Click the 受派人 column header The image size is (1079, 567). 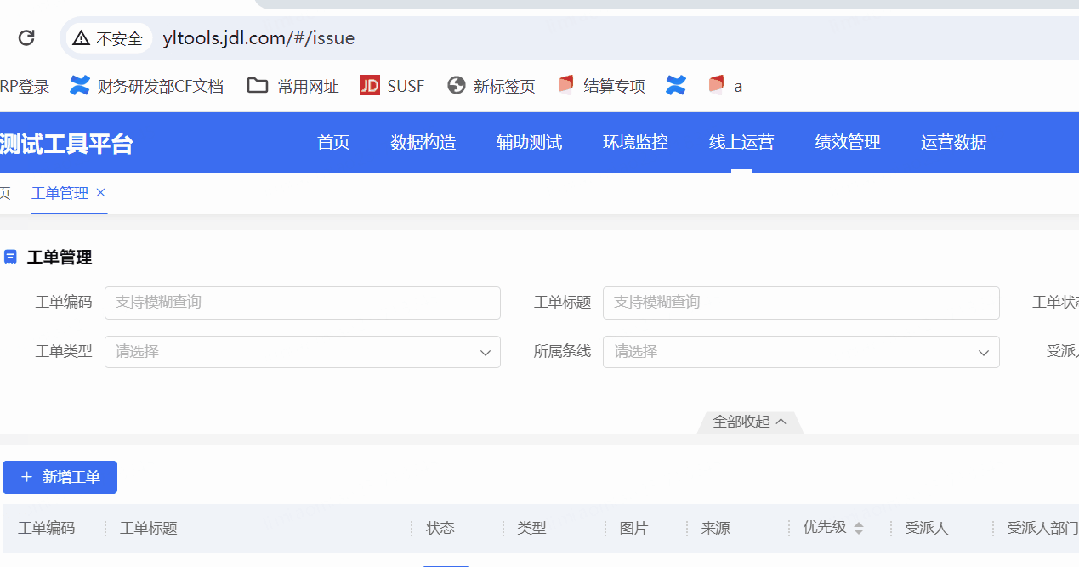click(926, 528)
